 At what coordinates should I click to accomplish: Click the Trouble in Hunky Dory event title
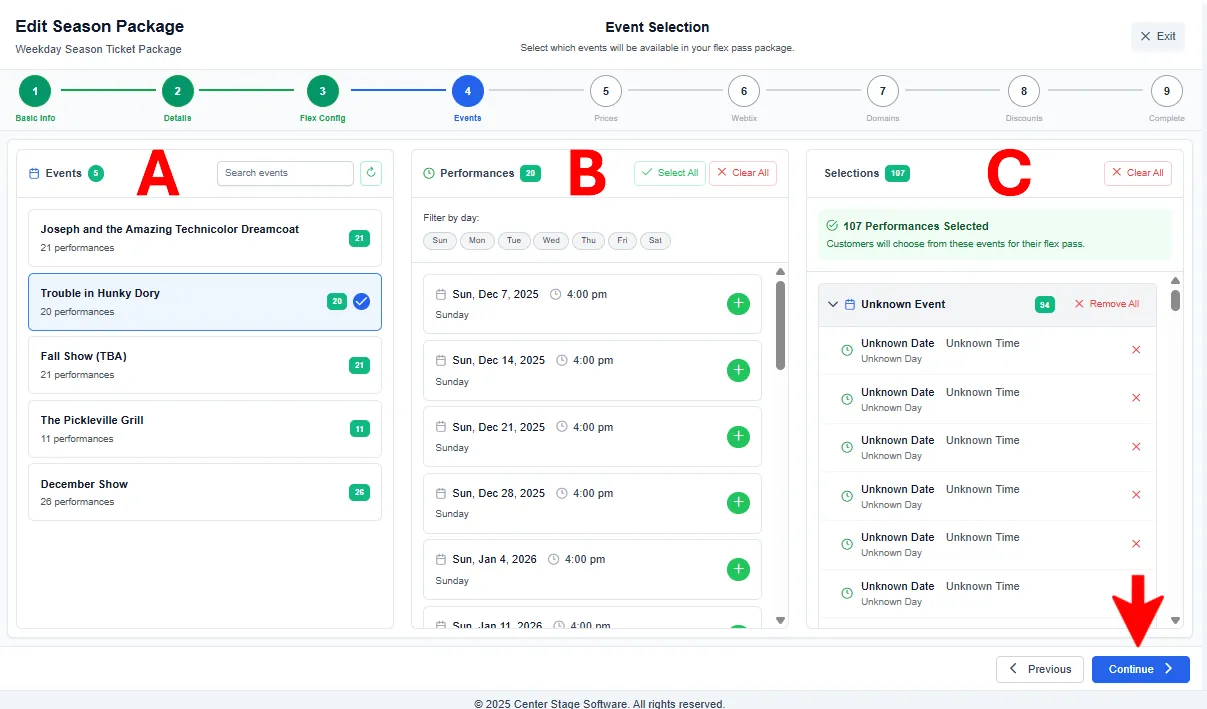(x=100, y=293)
